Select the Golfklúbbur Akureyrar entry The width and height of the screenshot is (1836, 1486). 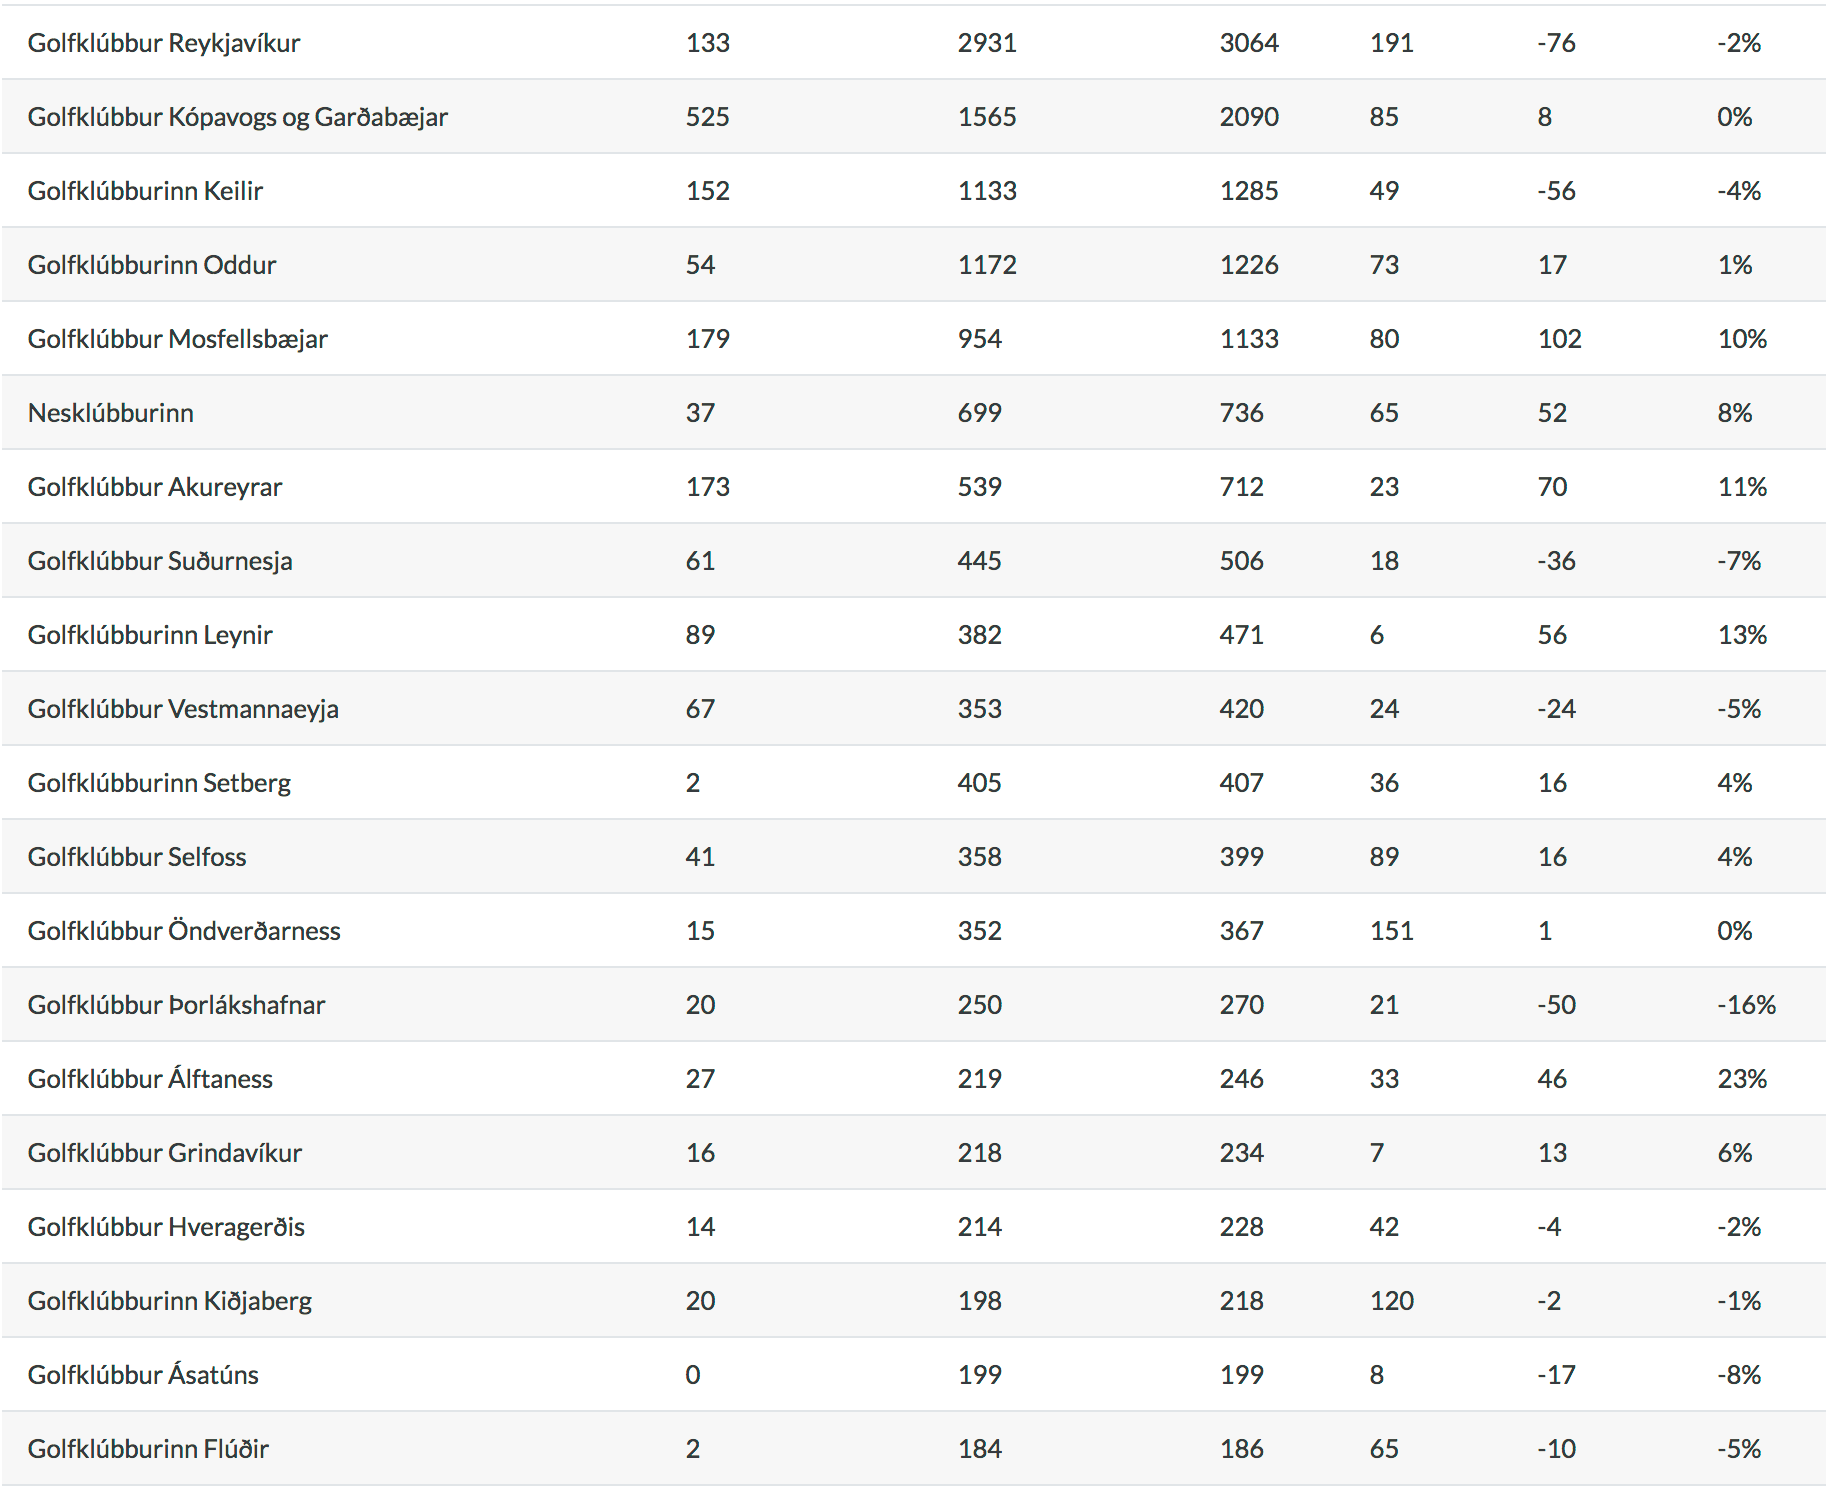[155, 487]
